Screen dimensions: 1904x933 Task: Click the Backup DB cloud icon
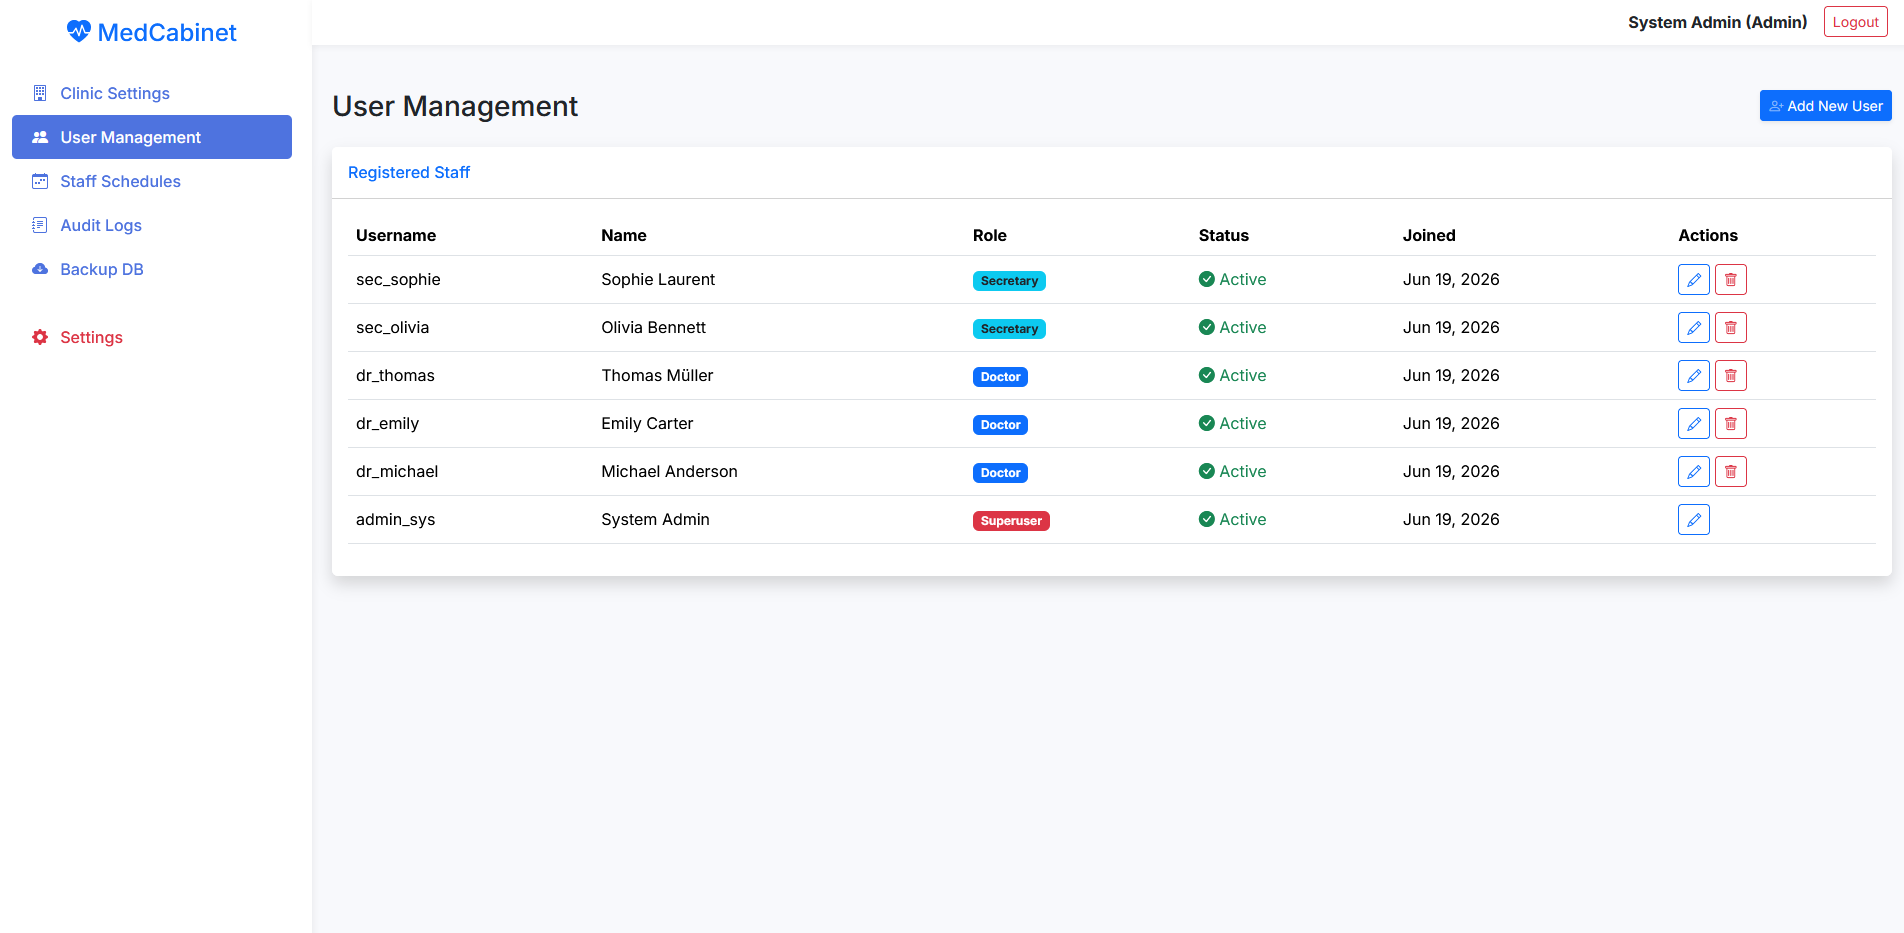[40, 269]
